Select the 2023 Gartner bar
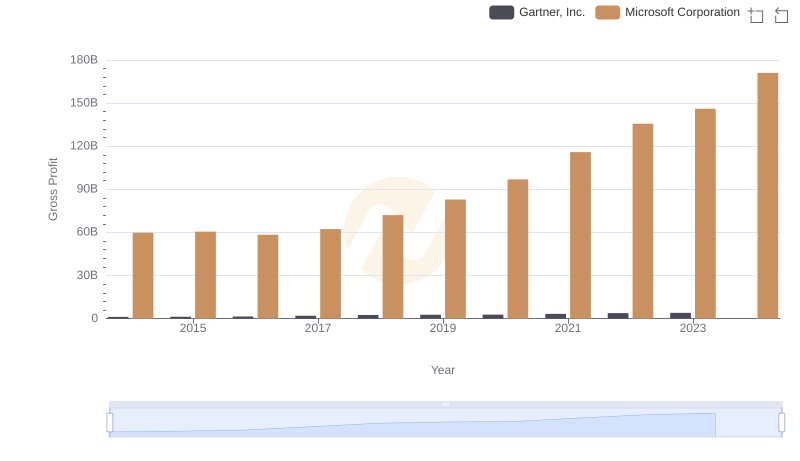800x461 pixels. (681, 316)
